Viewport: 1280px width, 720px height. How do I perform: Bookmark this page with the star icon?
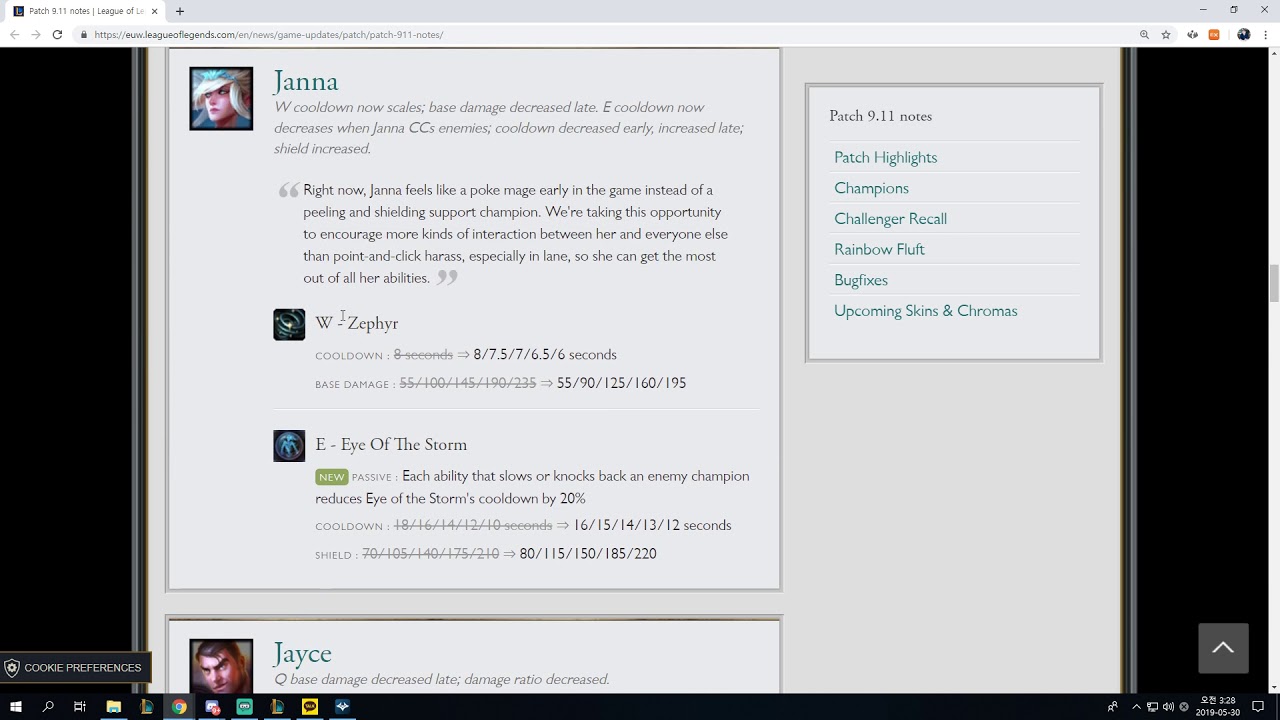coord(1166,34)
